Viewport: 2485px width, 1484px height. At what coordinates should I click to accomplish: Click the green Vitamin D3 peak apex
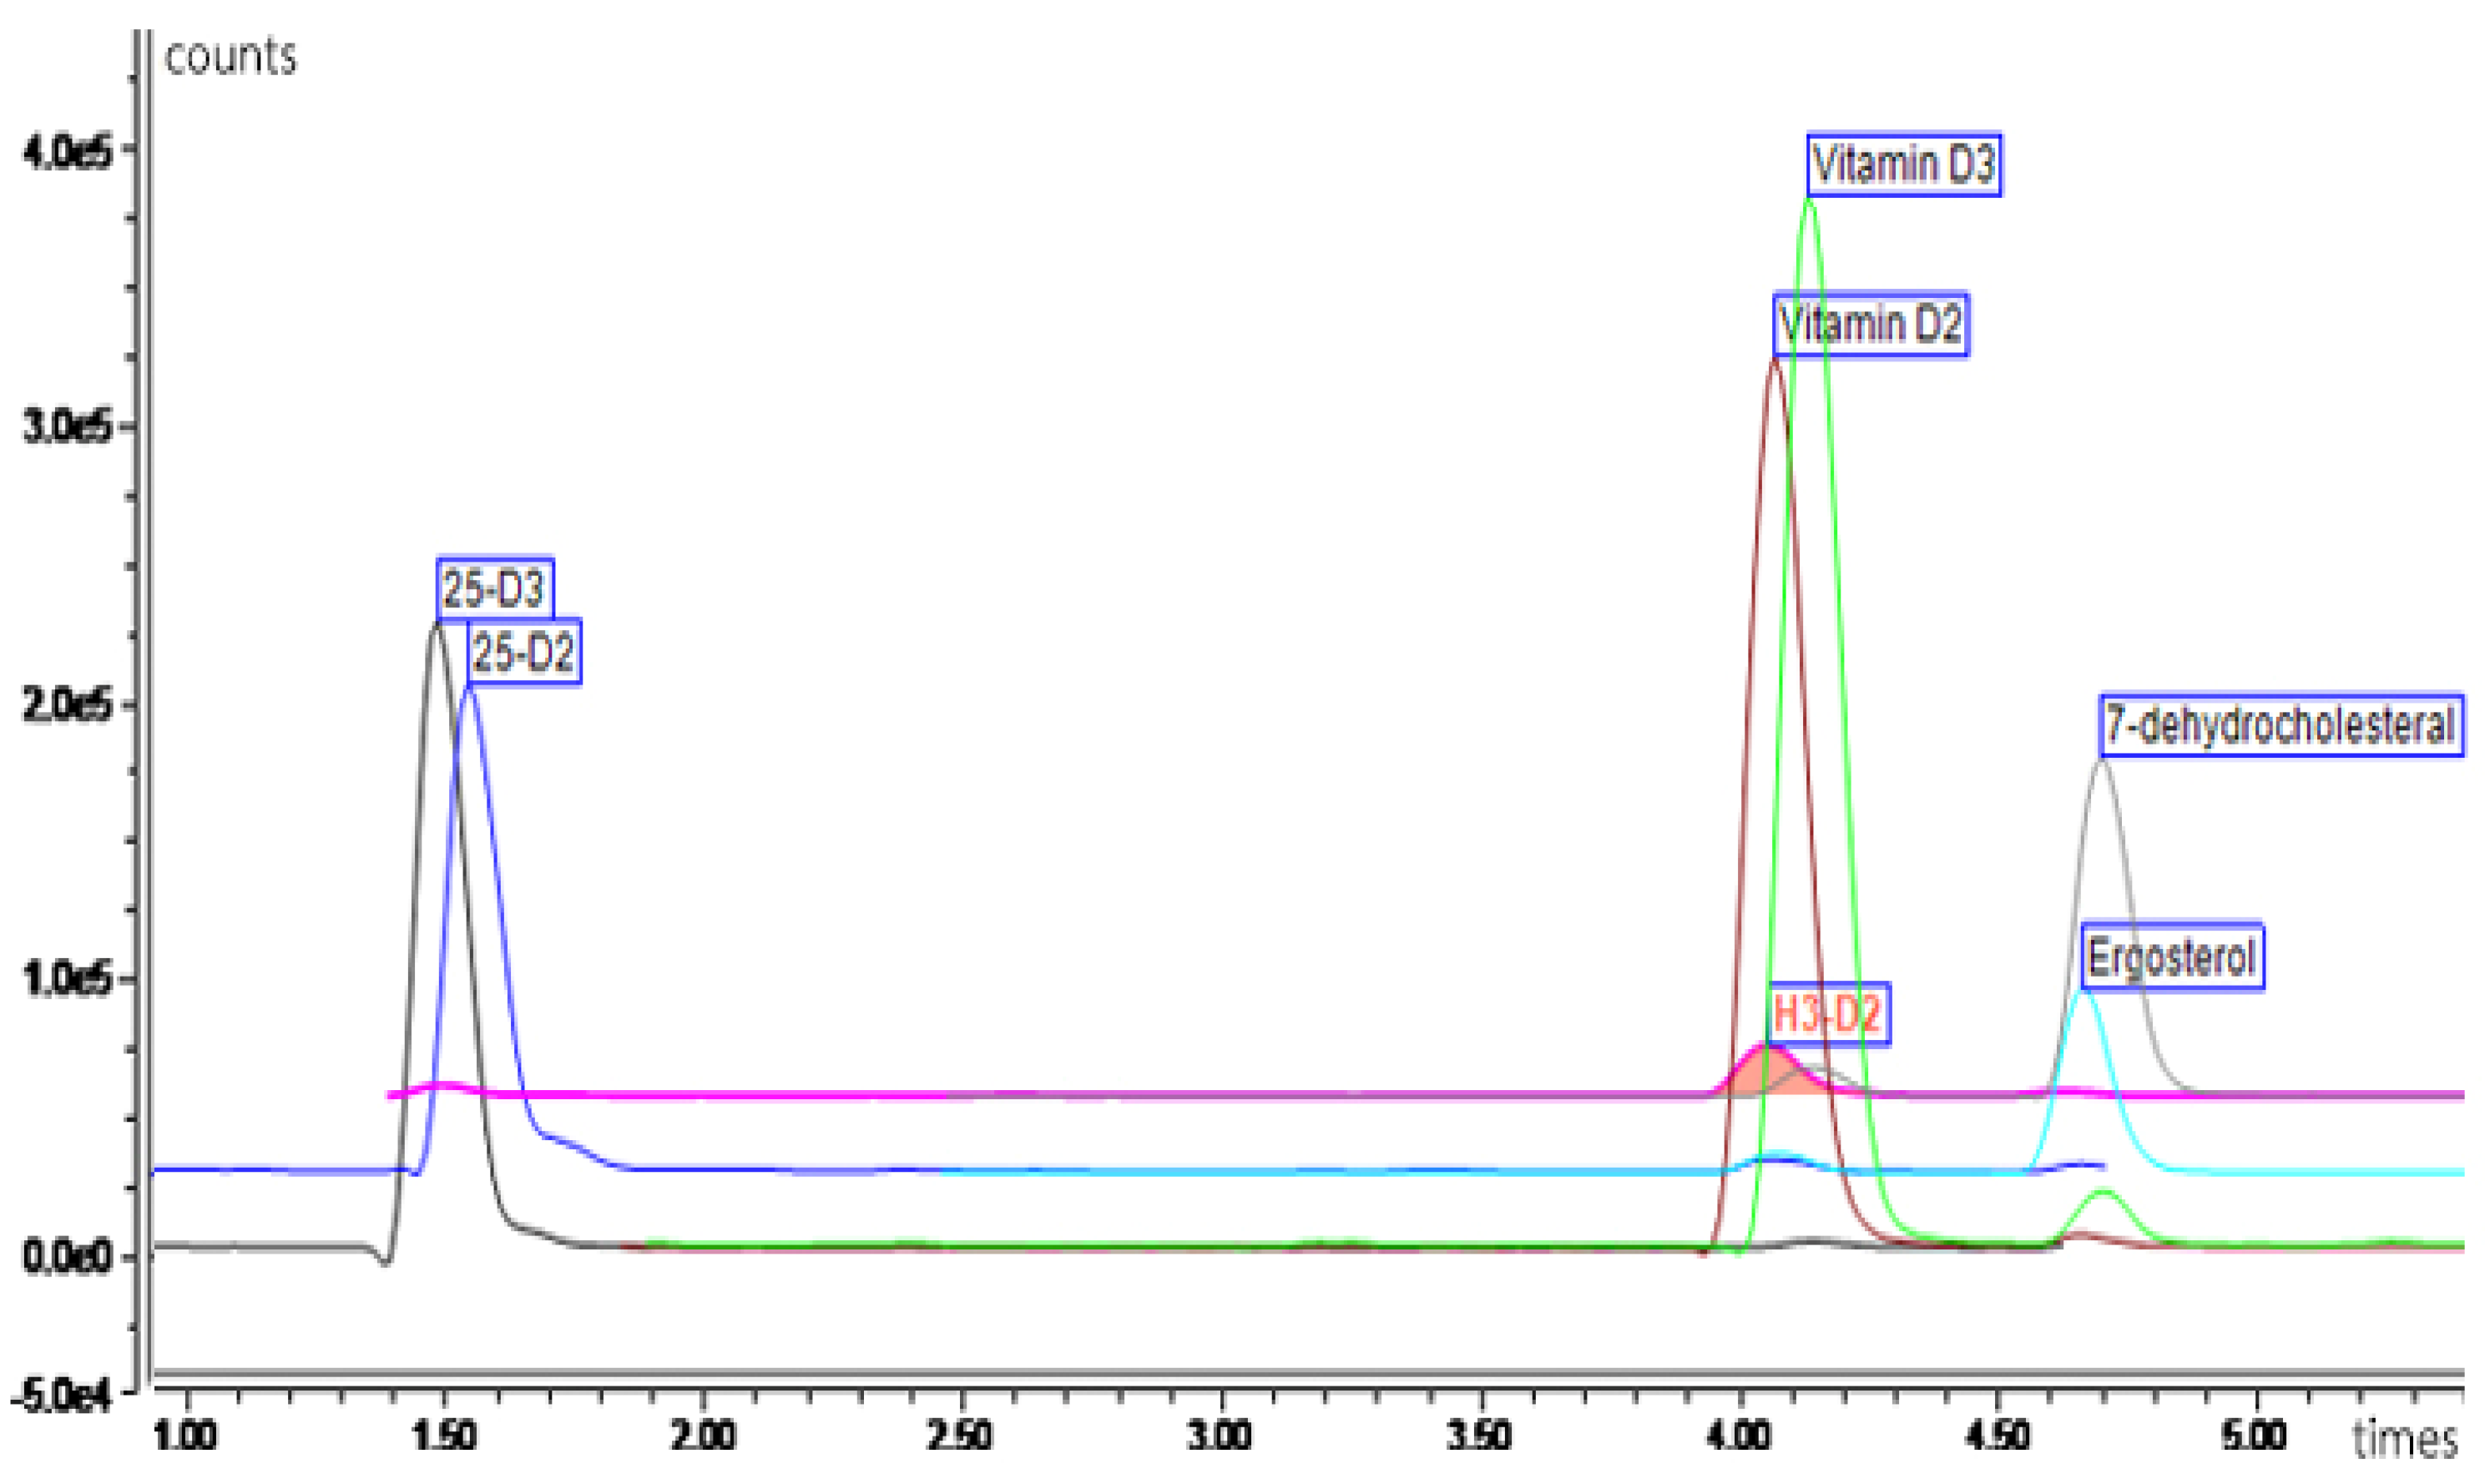[x=1809, y=200]
